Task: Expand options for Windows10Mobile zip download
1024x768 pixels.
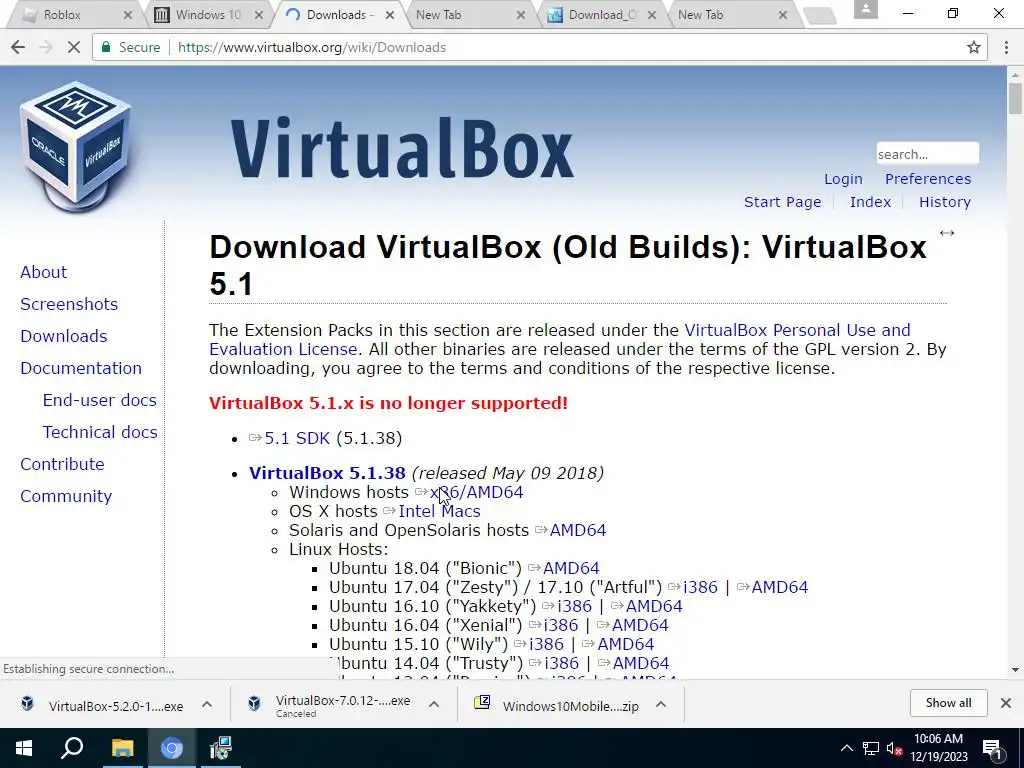Action: coord(661,704)
